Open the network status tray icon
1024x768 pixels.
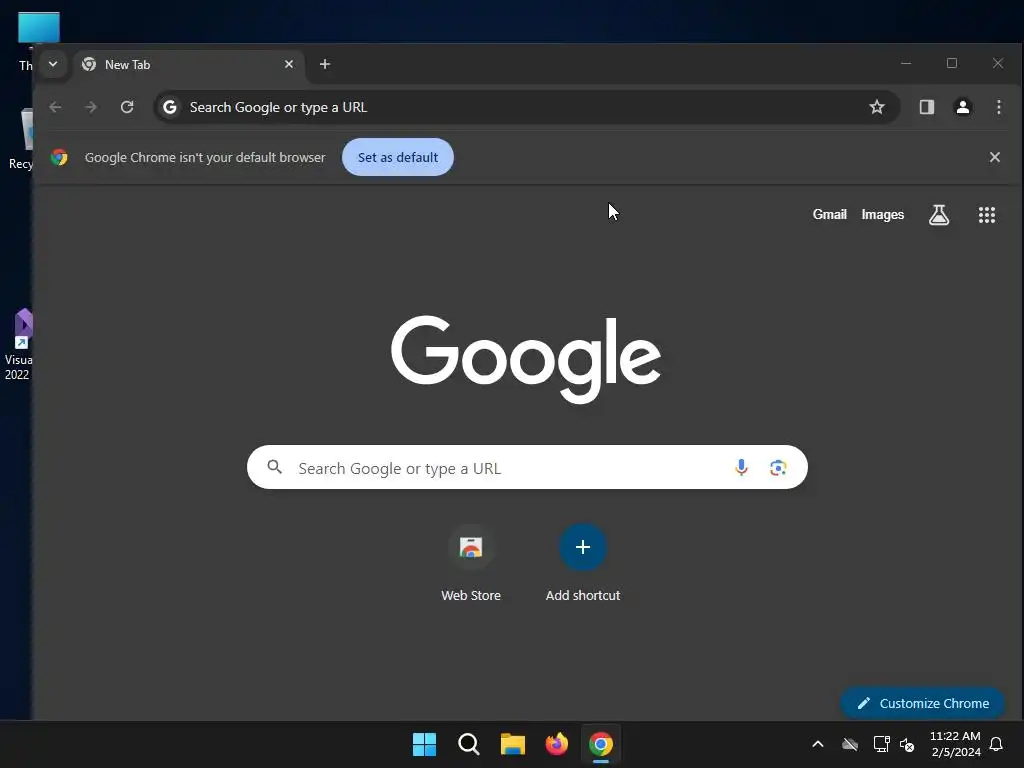[x=881, y=744]
